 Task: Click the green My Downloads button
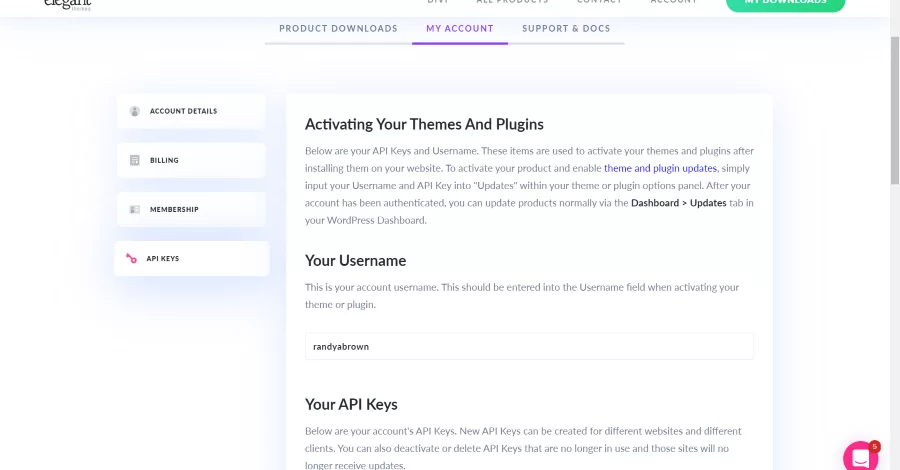[785, 5]
